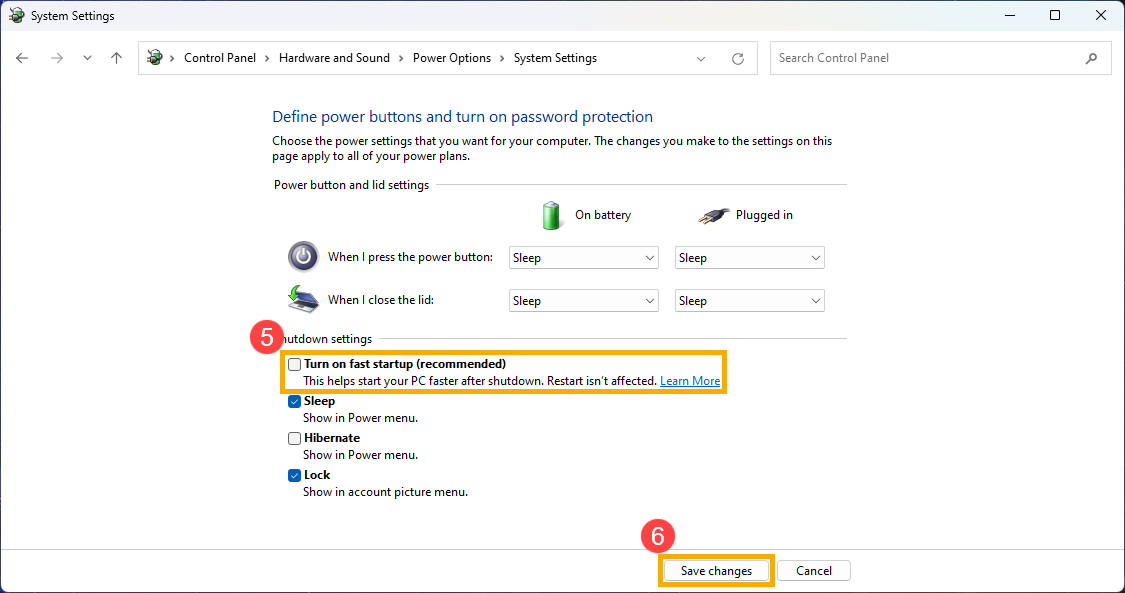This screenshot has width=1125, height=593.
Task: Click the Refresh icon in address bar
Action: click(x=738, y=58)
